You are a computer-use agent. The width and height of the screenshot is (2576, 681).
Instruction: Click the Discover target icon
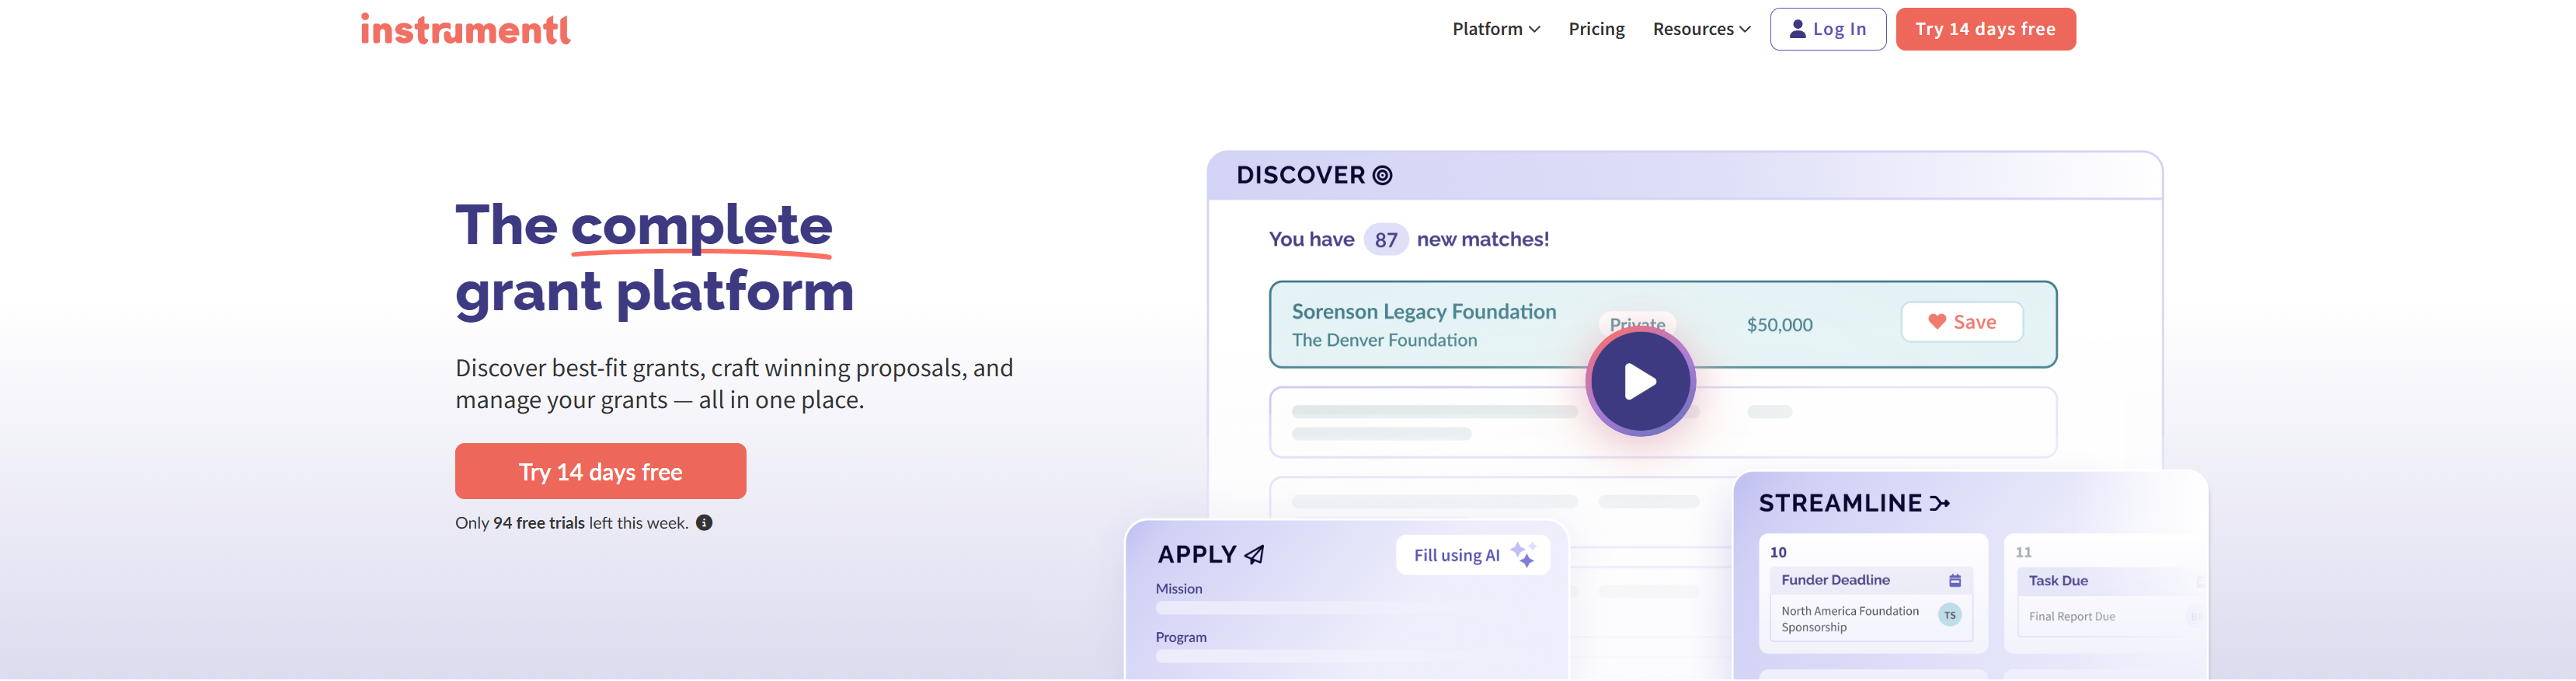1382,176
